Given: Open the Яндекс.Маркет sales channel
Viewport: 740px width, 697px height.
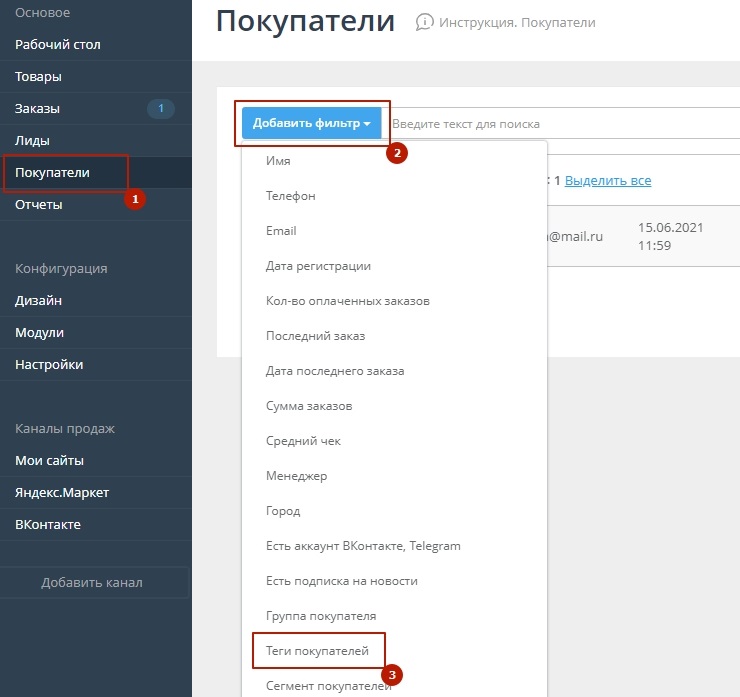Looking at the screenshot, I should click(x=62, y=492).
